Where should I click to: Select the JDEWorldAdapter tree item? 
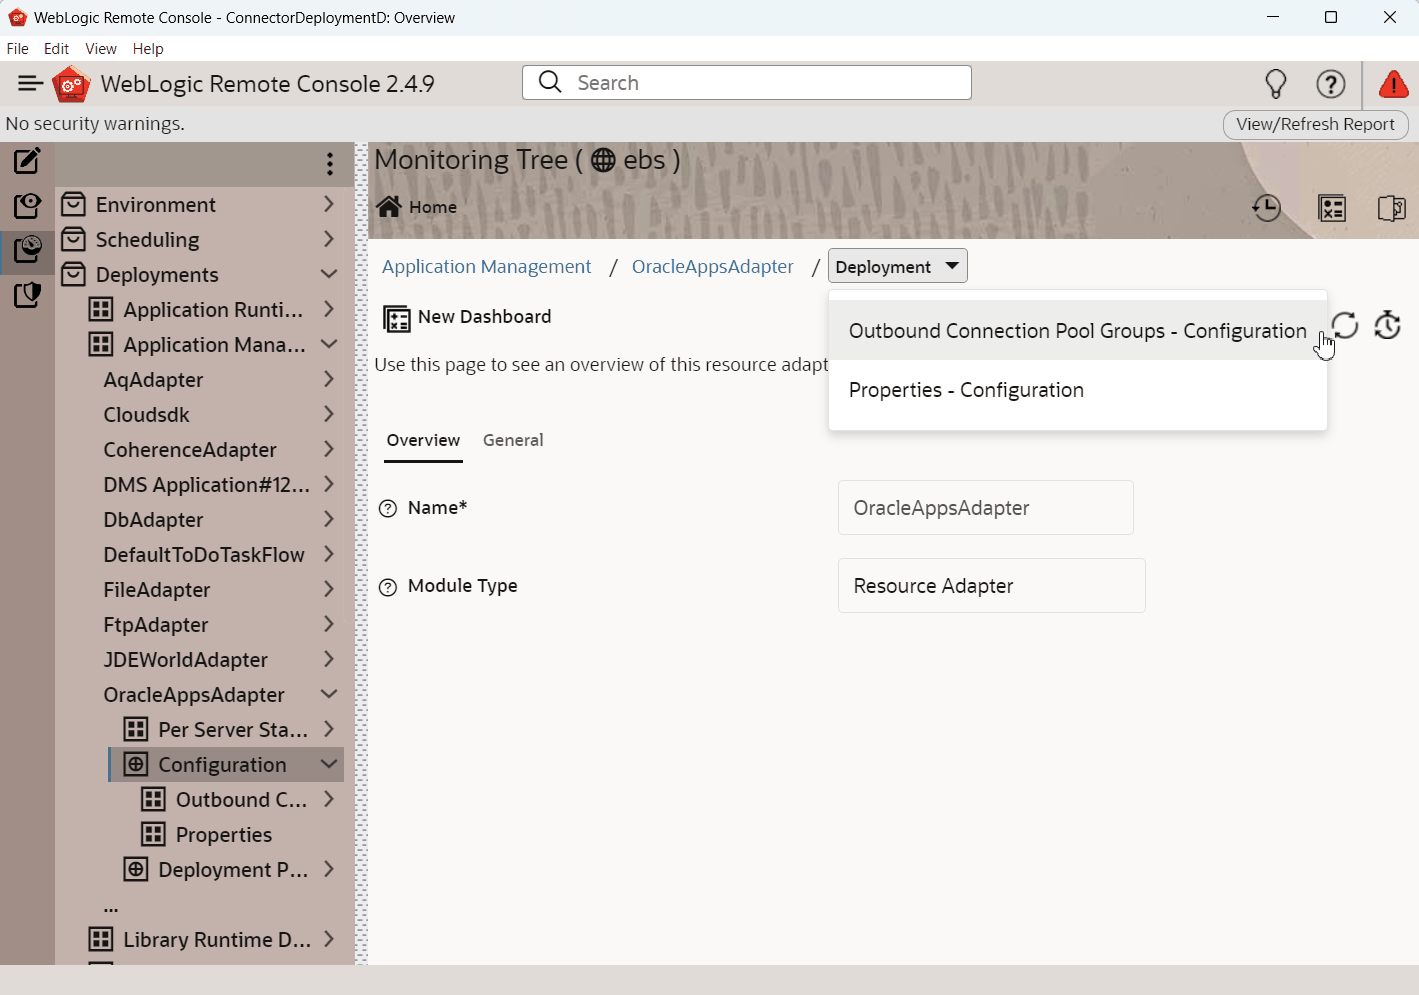[x=186, y=659]
